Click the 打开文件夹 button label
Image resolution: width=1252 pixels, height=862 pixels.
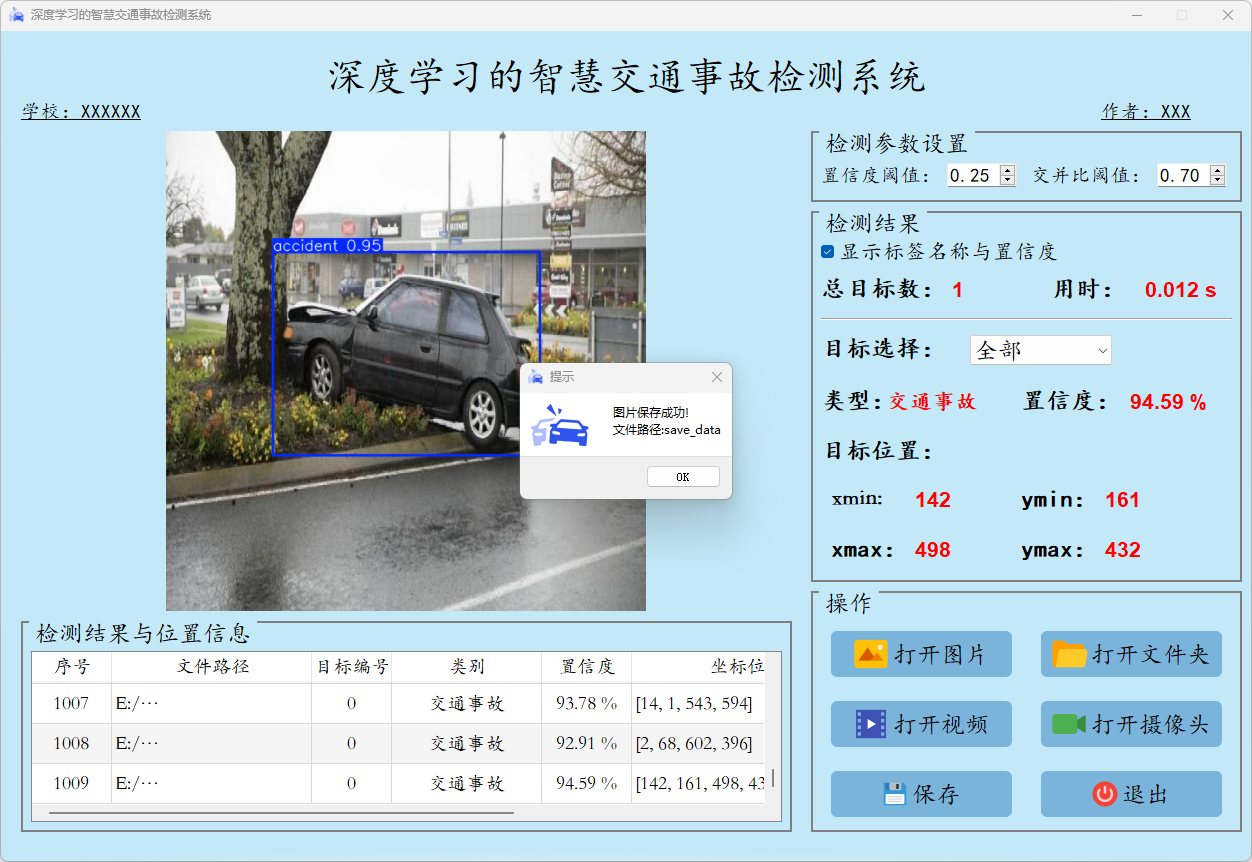pos(1150,655)
